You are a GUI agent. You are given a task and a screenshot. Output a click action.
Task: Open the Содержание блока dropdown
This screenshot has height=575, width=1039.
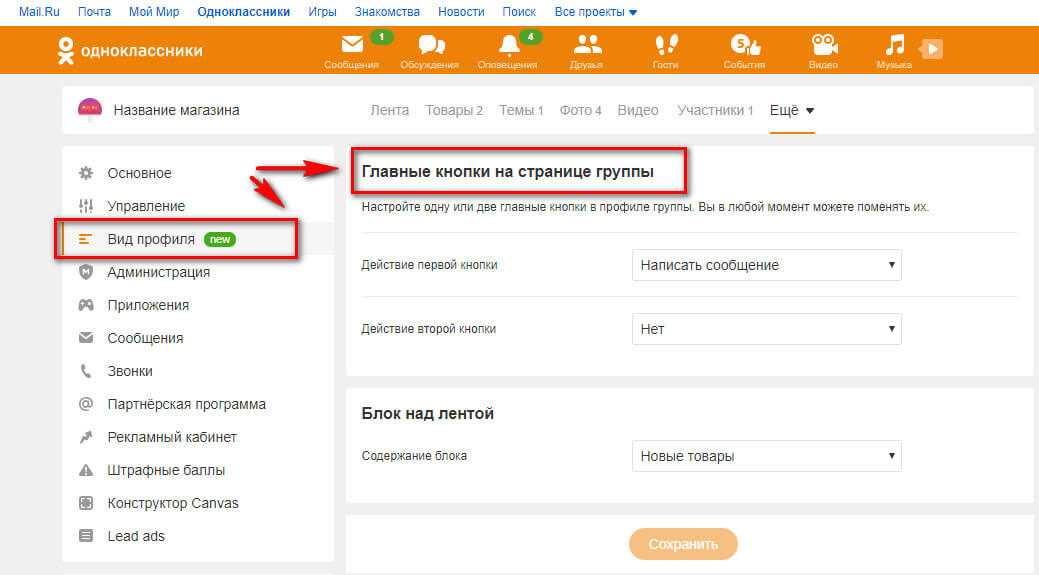click(x=767, y=456)
